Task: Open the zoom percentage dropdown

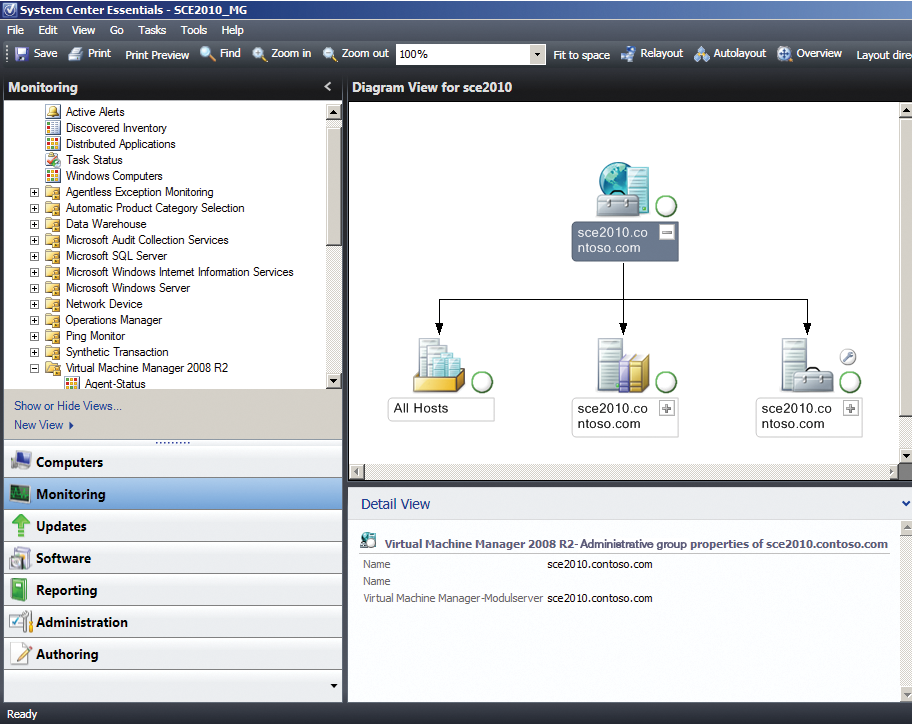Action: (537, 53)
